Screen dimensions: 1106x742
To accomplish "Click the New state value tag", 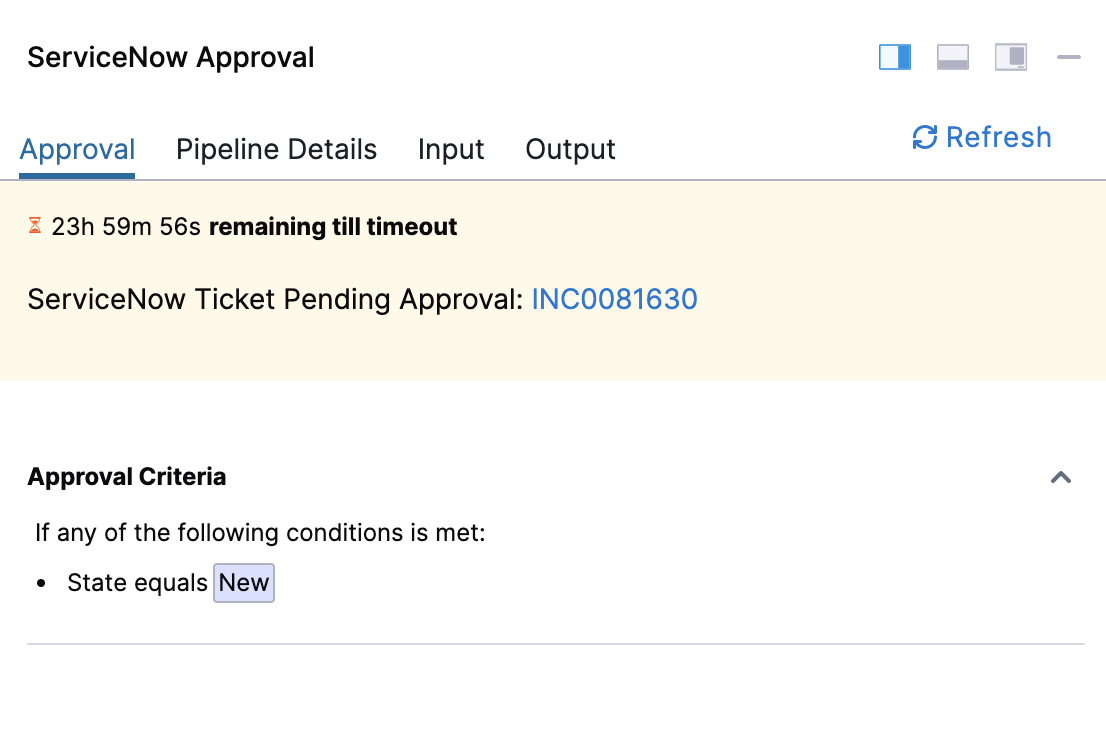I will pos(244,583).
